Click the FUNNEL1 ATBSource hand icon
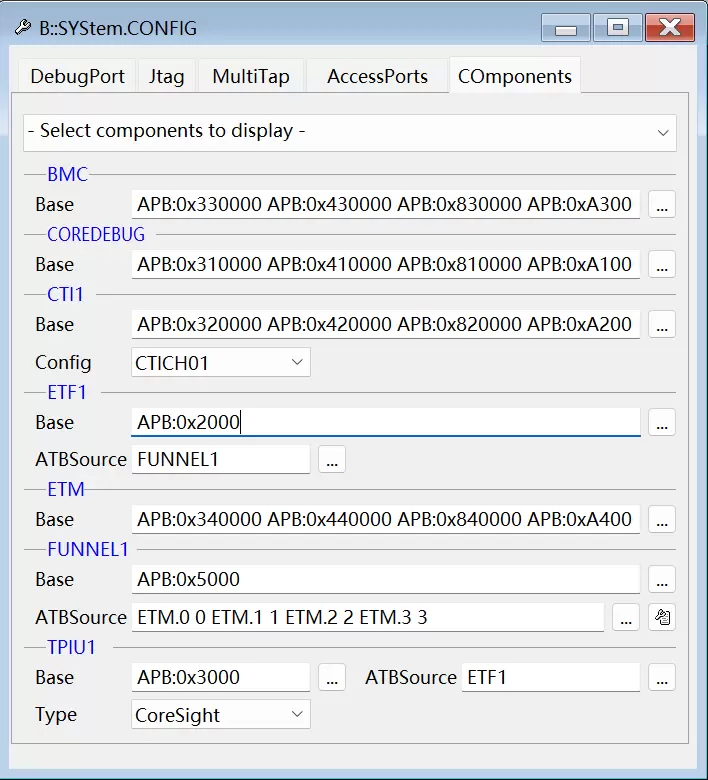The height and width of the screenshot is (780, 708). 662,618
